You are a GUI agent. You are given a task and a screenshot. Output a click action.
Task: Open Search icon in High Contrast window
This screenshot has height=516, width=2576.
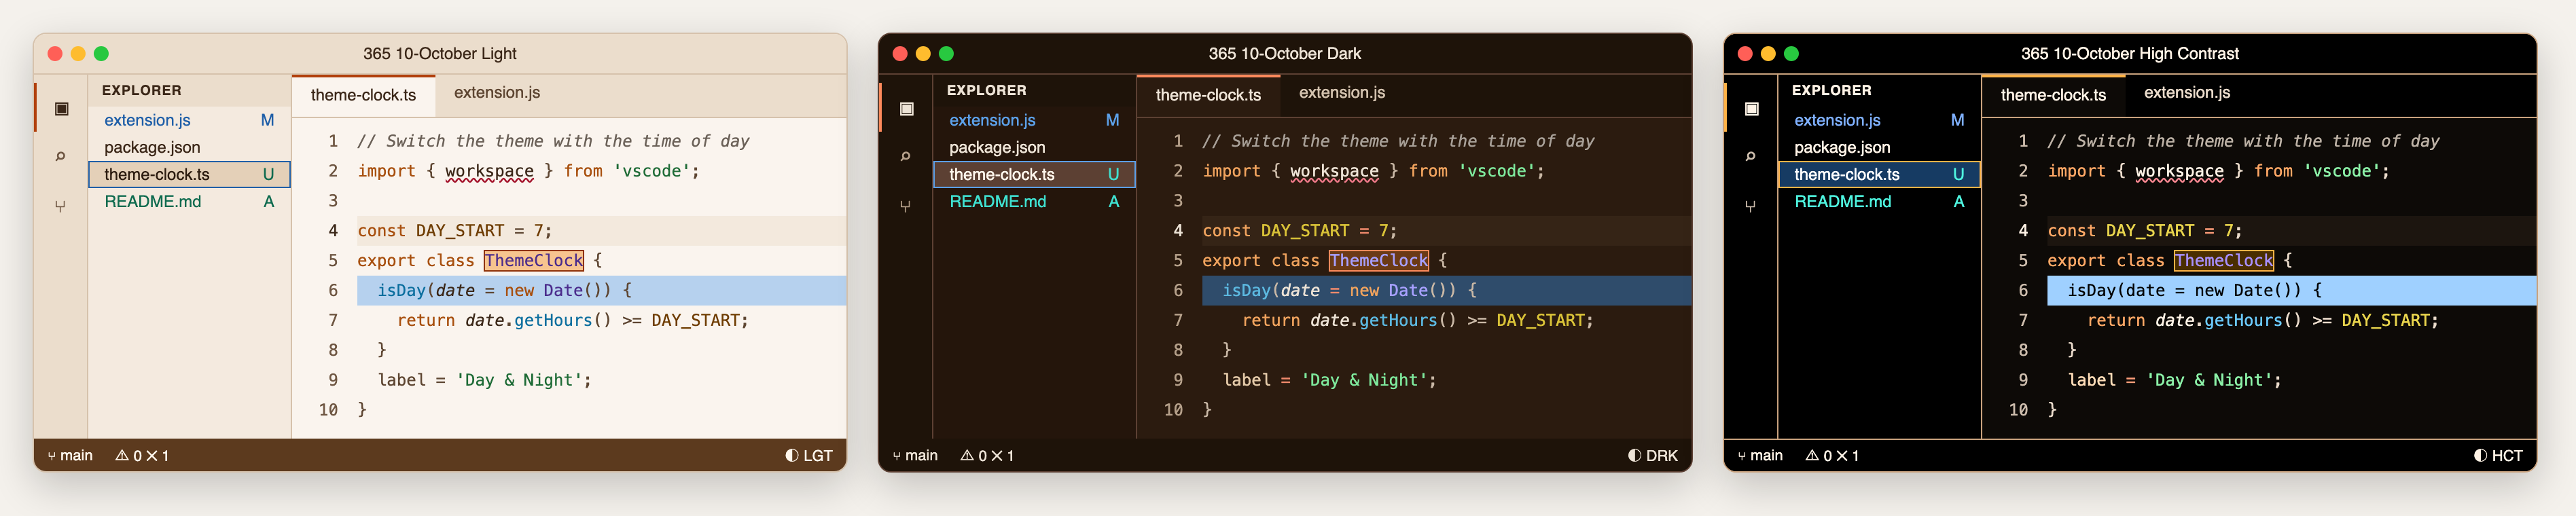pyautogui.click(x=1751, y=156)
